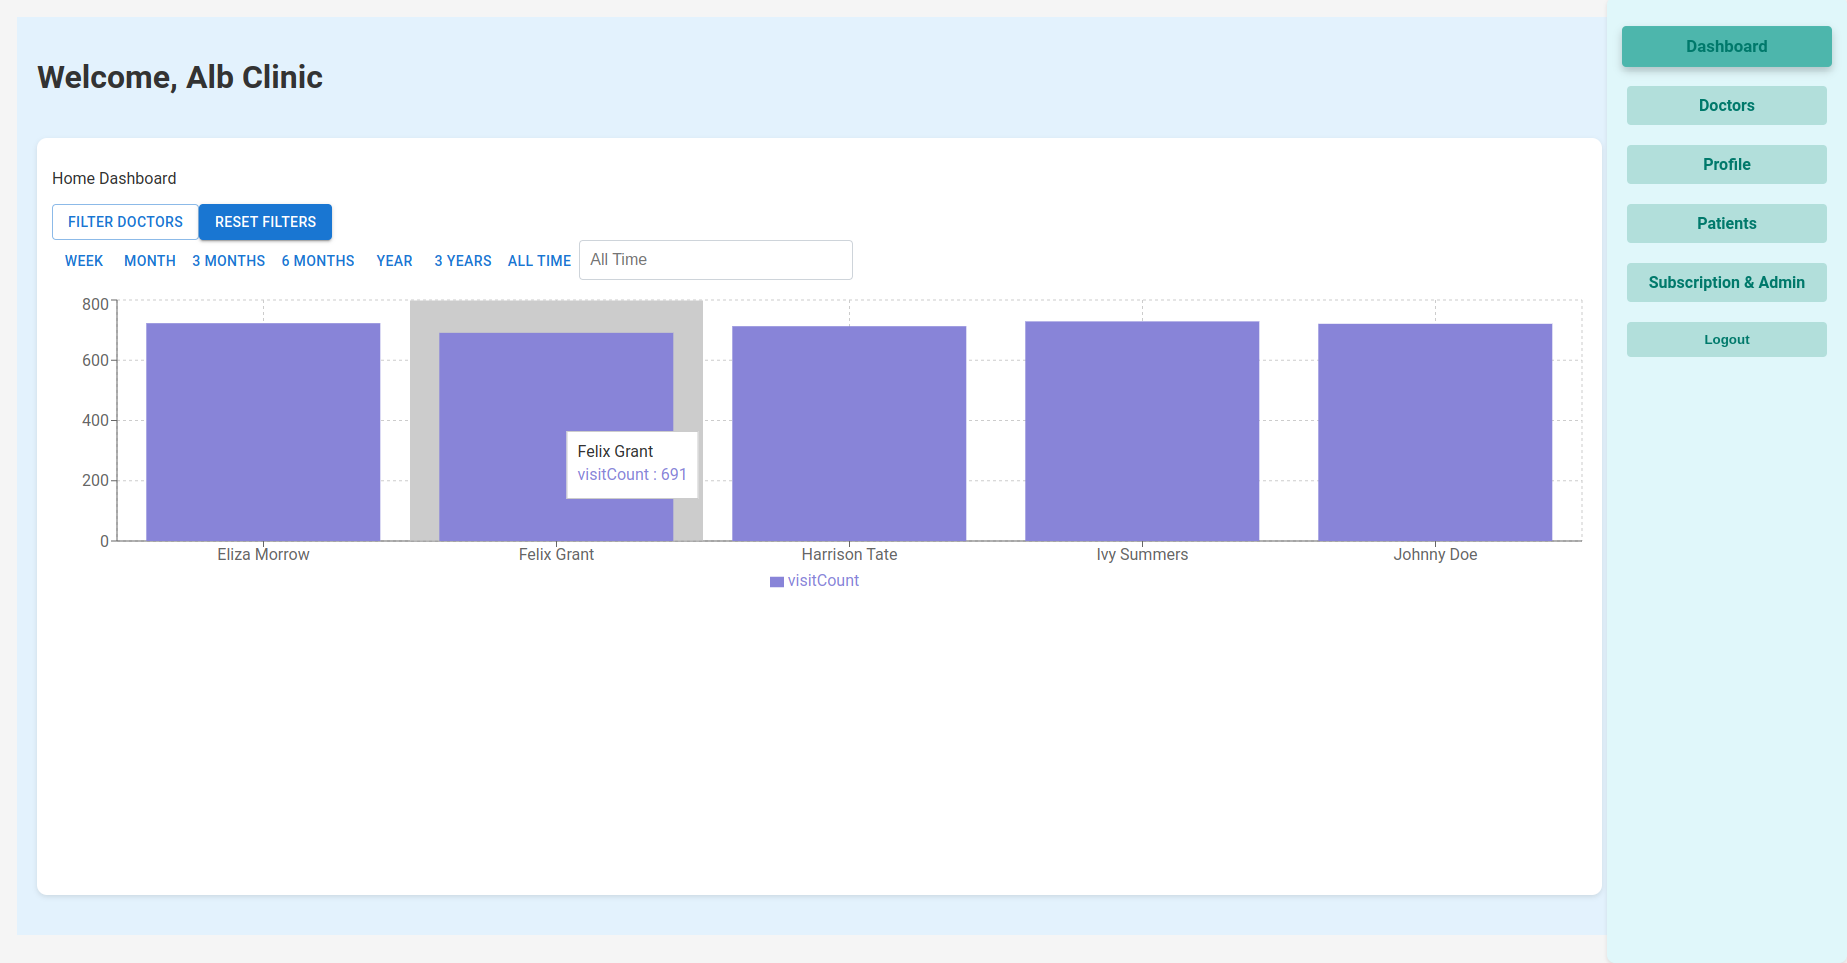The height and width of the screenshot is (963, 1847).
Task: Click the Ivy Summers axis label
Action: (x=1142, y=555)
